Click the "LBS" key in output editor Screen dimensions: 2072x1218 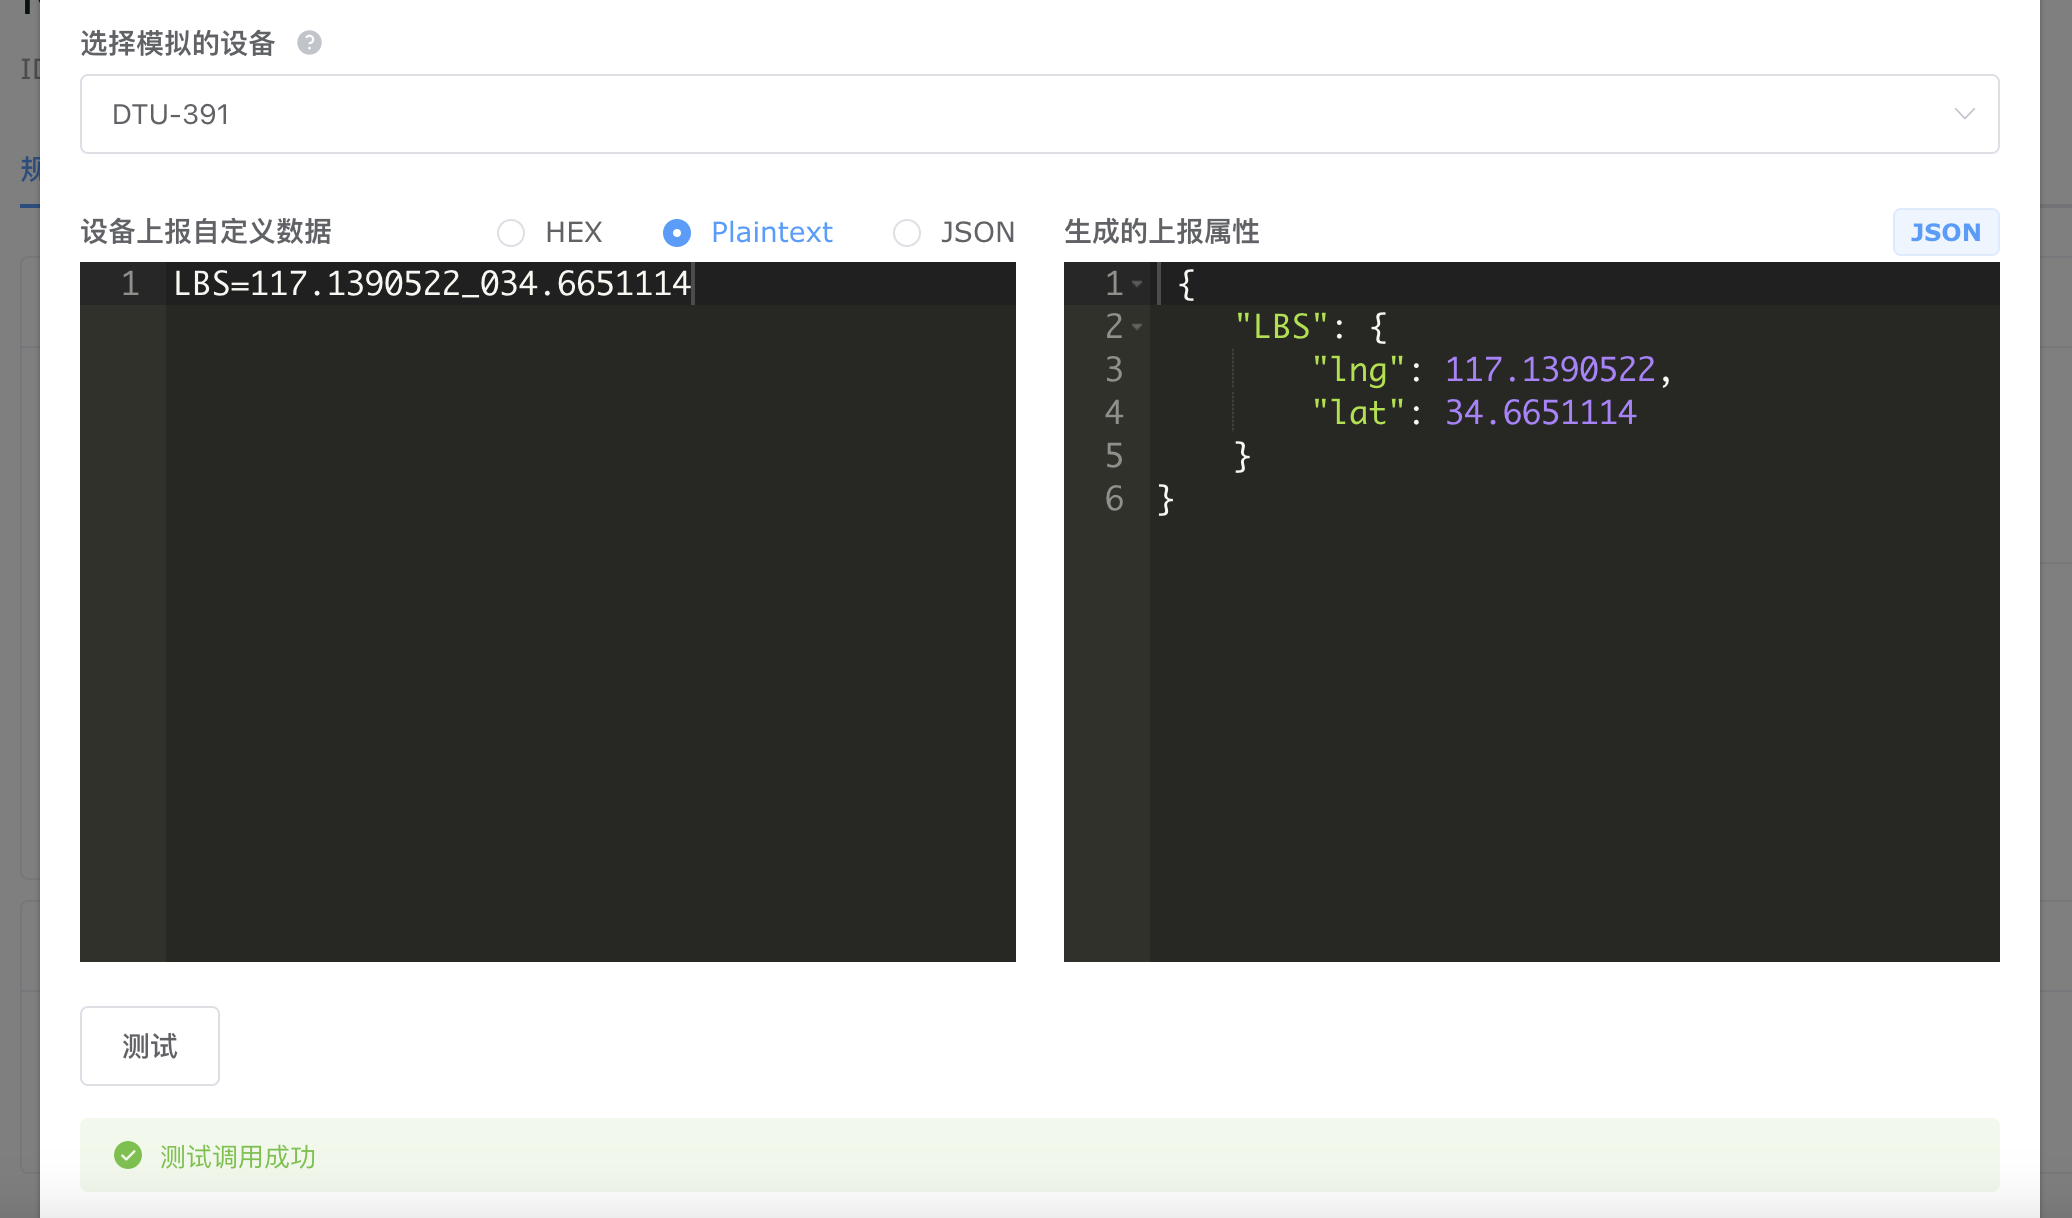coord(1282,327)
